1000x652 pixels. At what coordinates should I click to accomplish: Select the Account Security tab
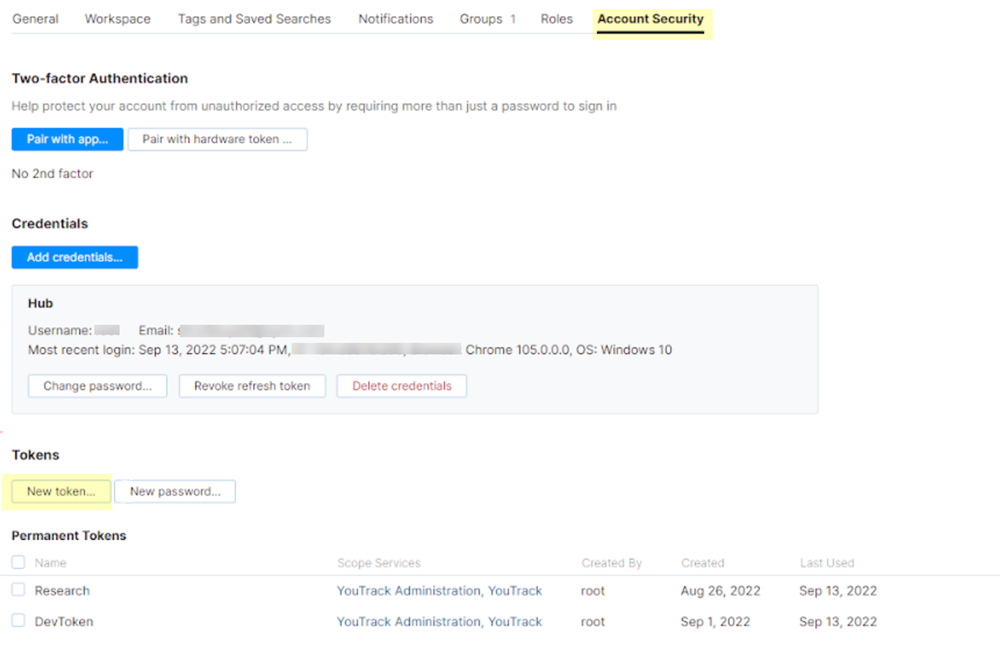click(650, 19)
